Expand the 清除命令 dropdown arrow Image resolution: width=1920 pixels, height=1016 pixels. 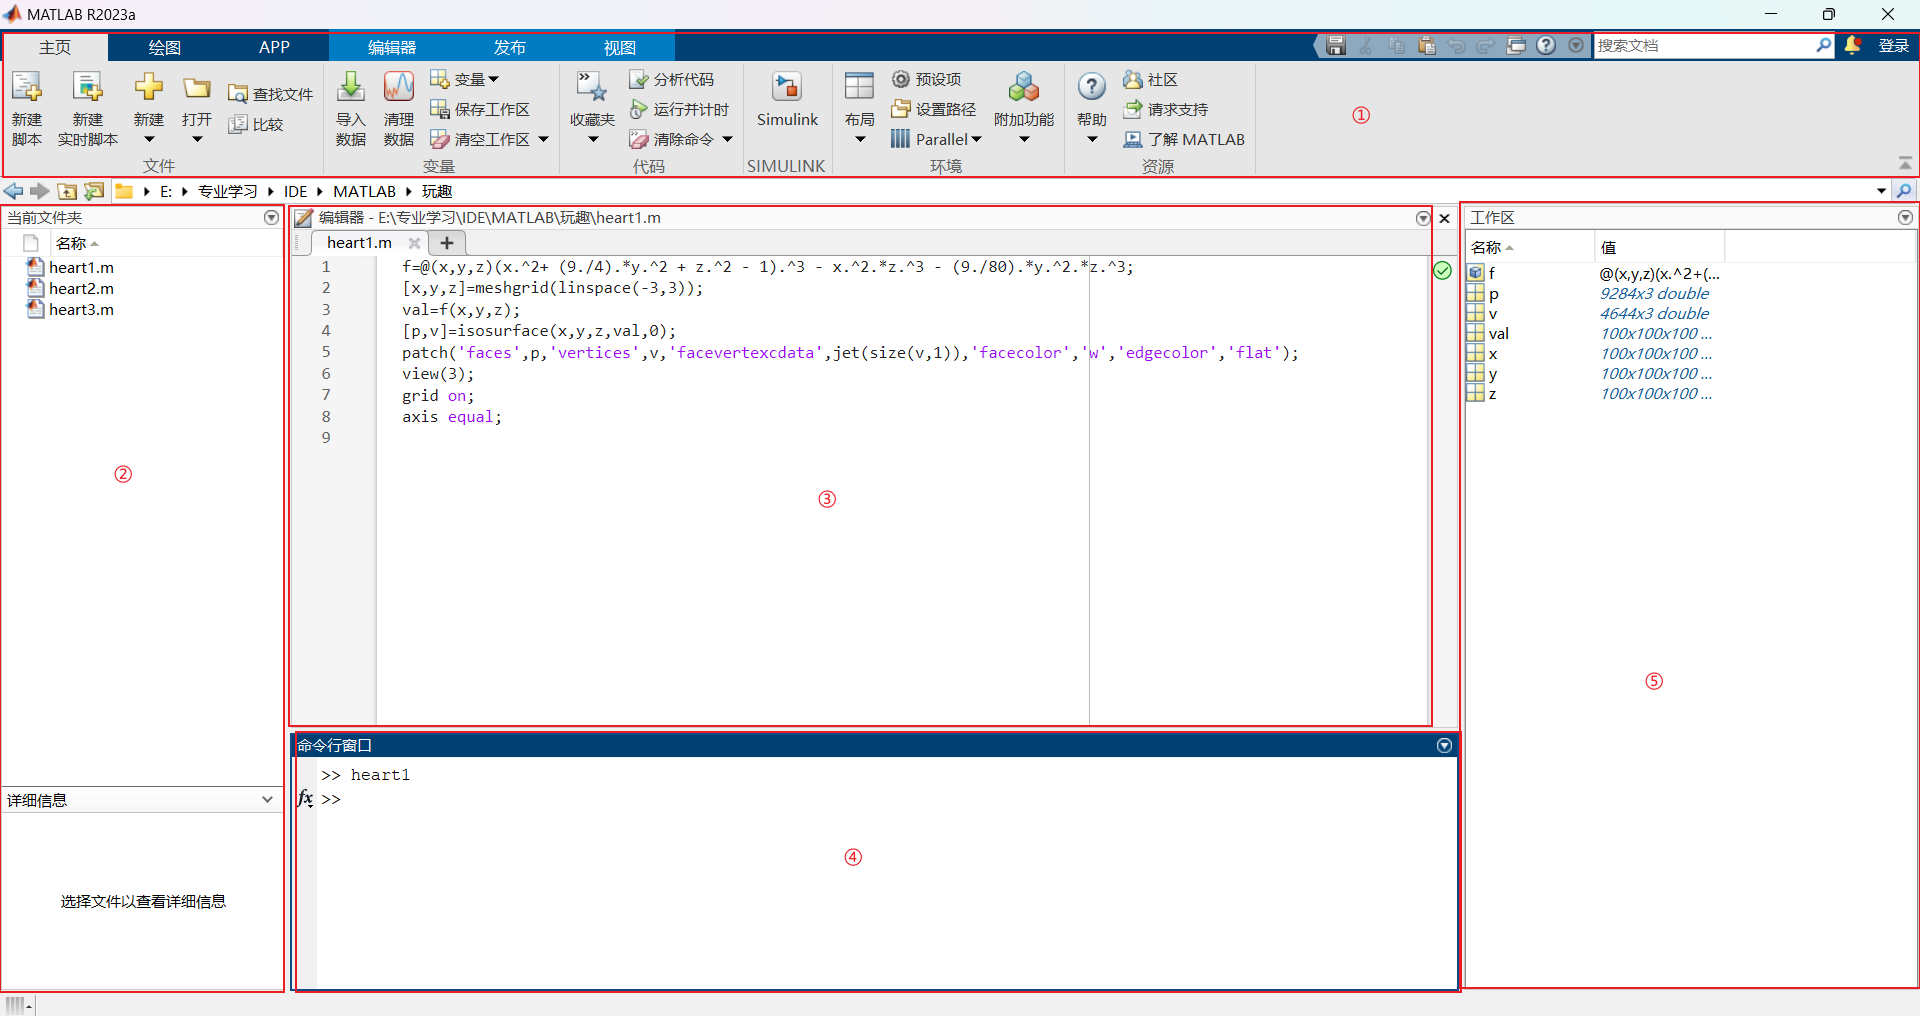(728, 139)
